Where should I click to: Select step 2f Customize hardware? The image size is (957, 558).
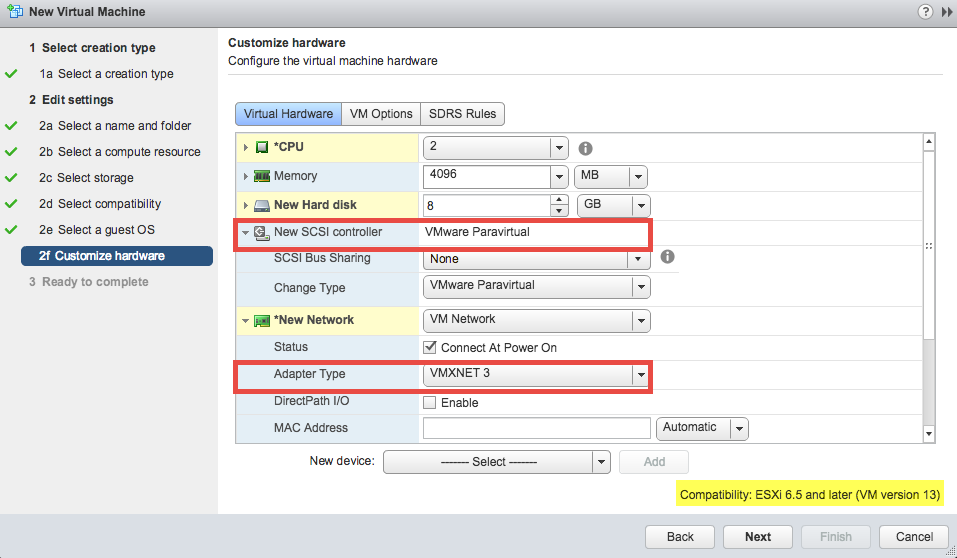pyautogui.click(x=117, y=256)
